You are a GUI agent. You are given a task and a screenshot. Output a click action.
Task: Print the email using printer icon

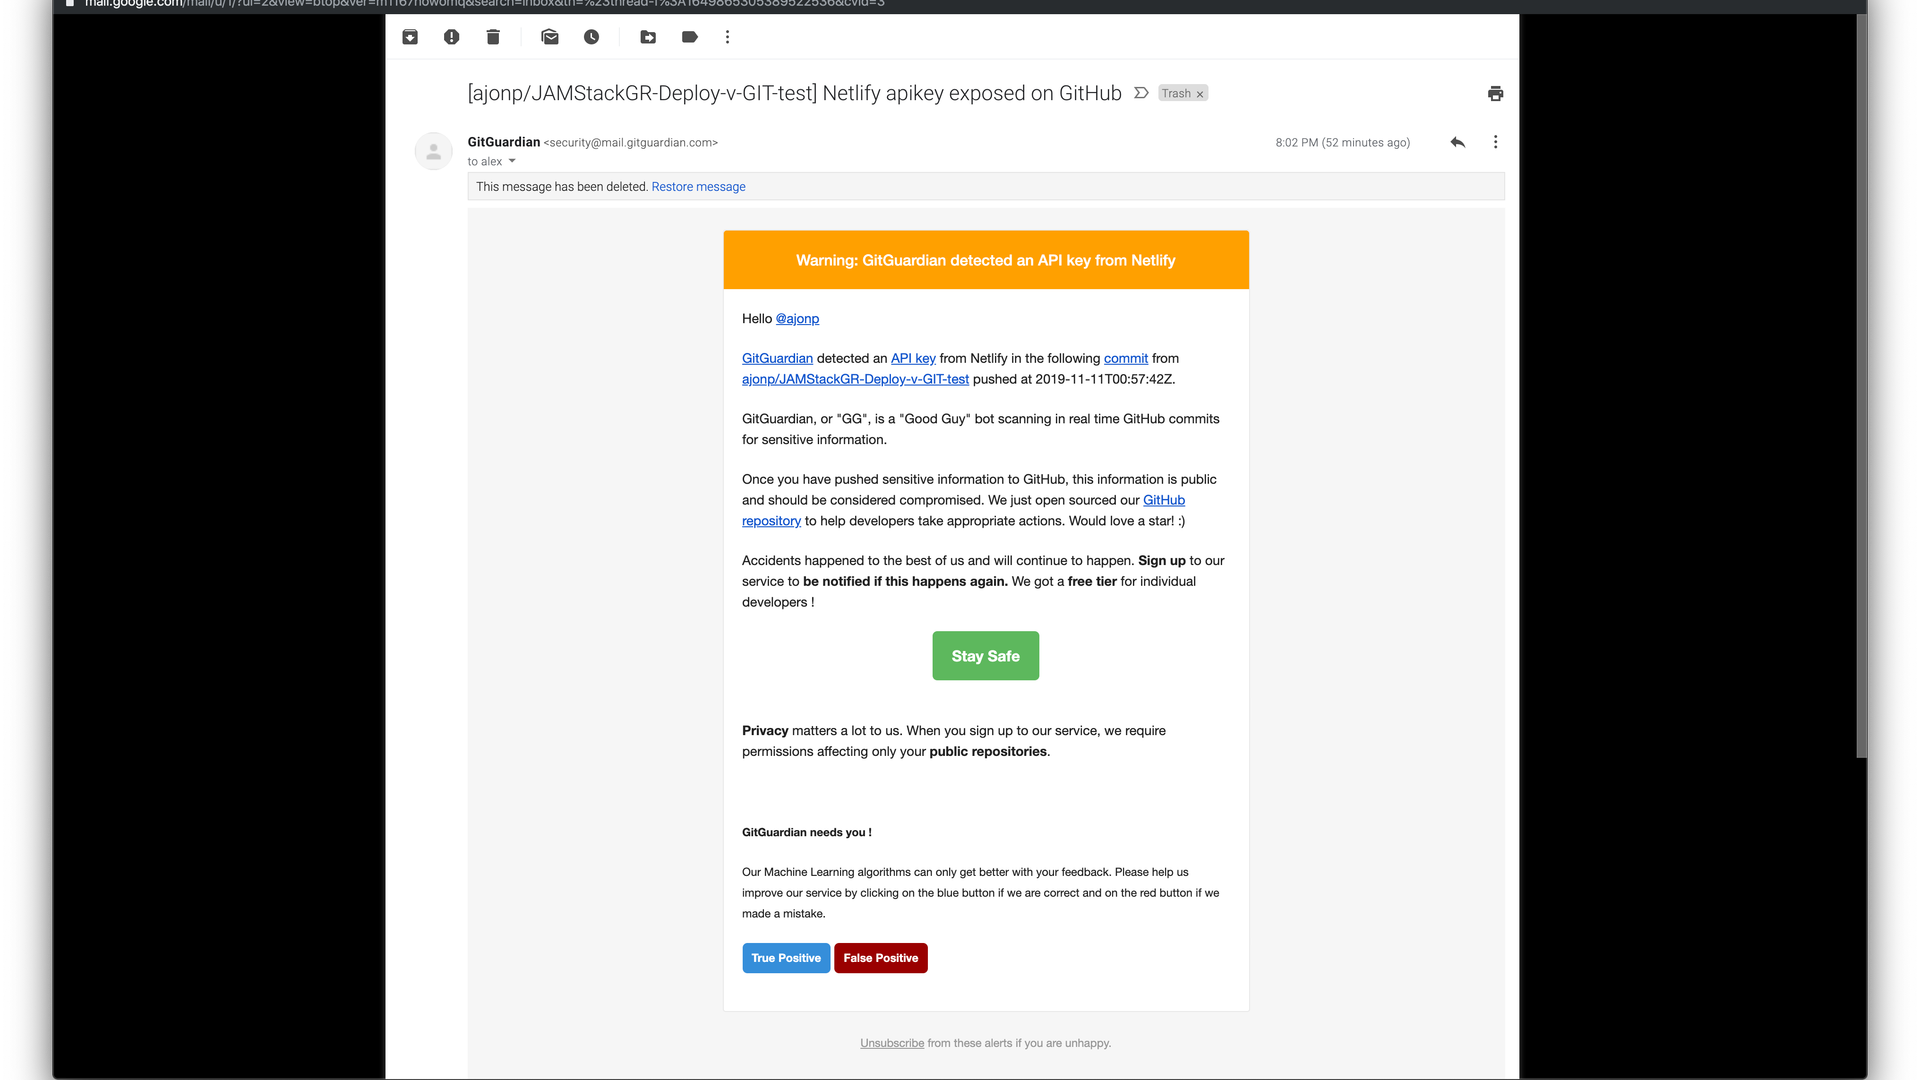tap(1495, 94)
